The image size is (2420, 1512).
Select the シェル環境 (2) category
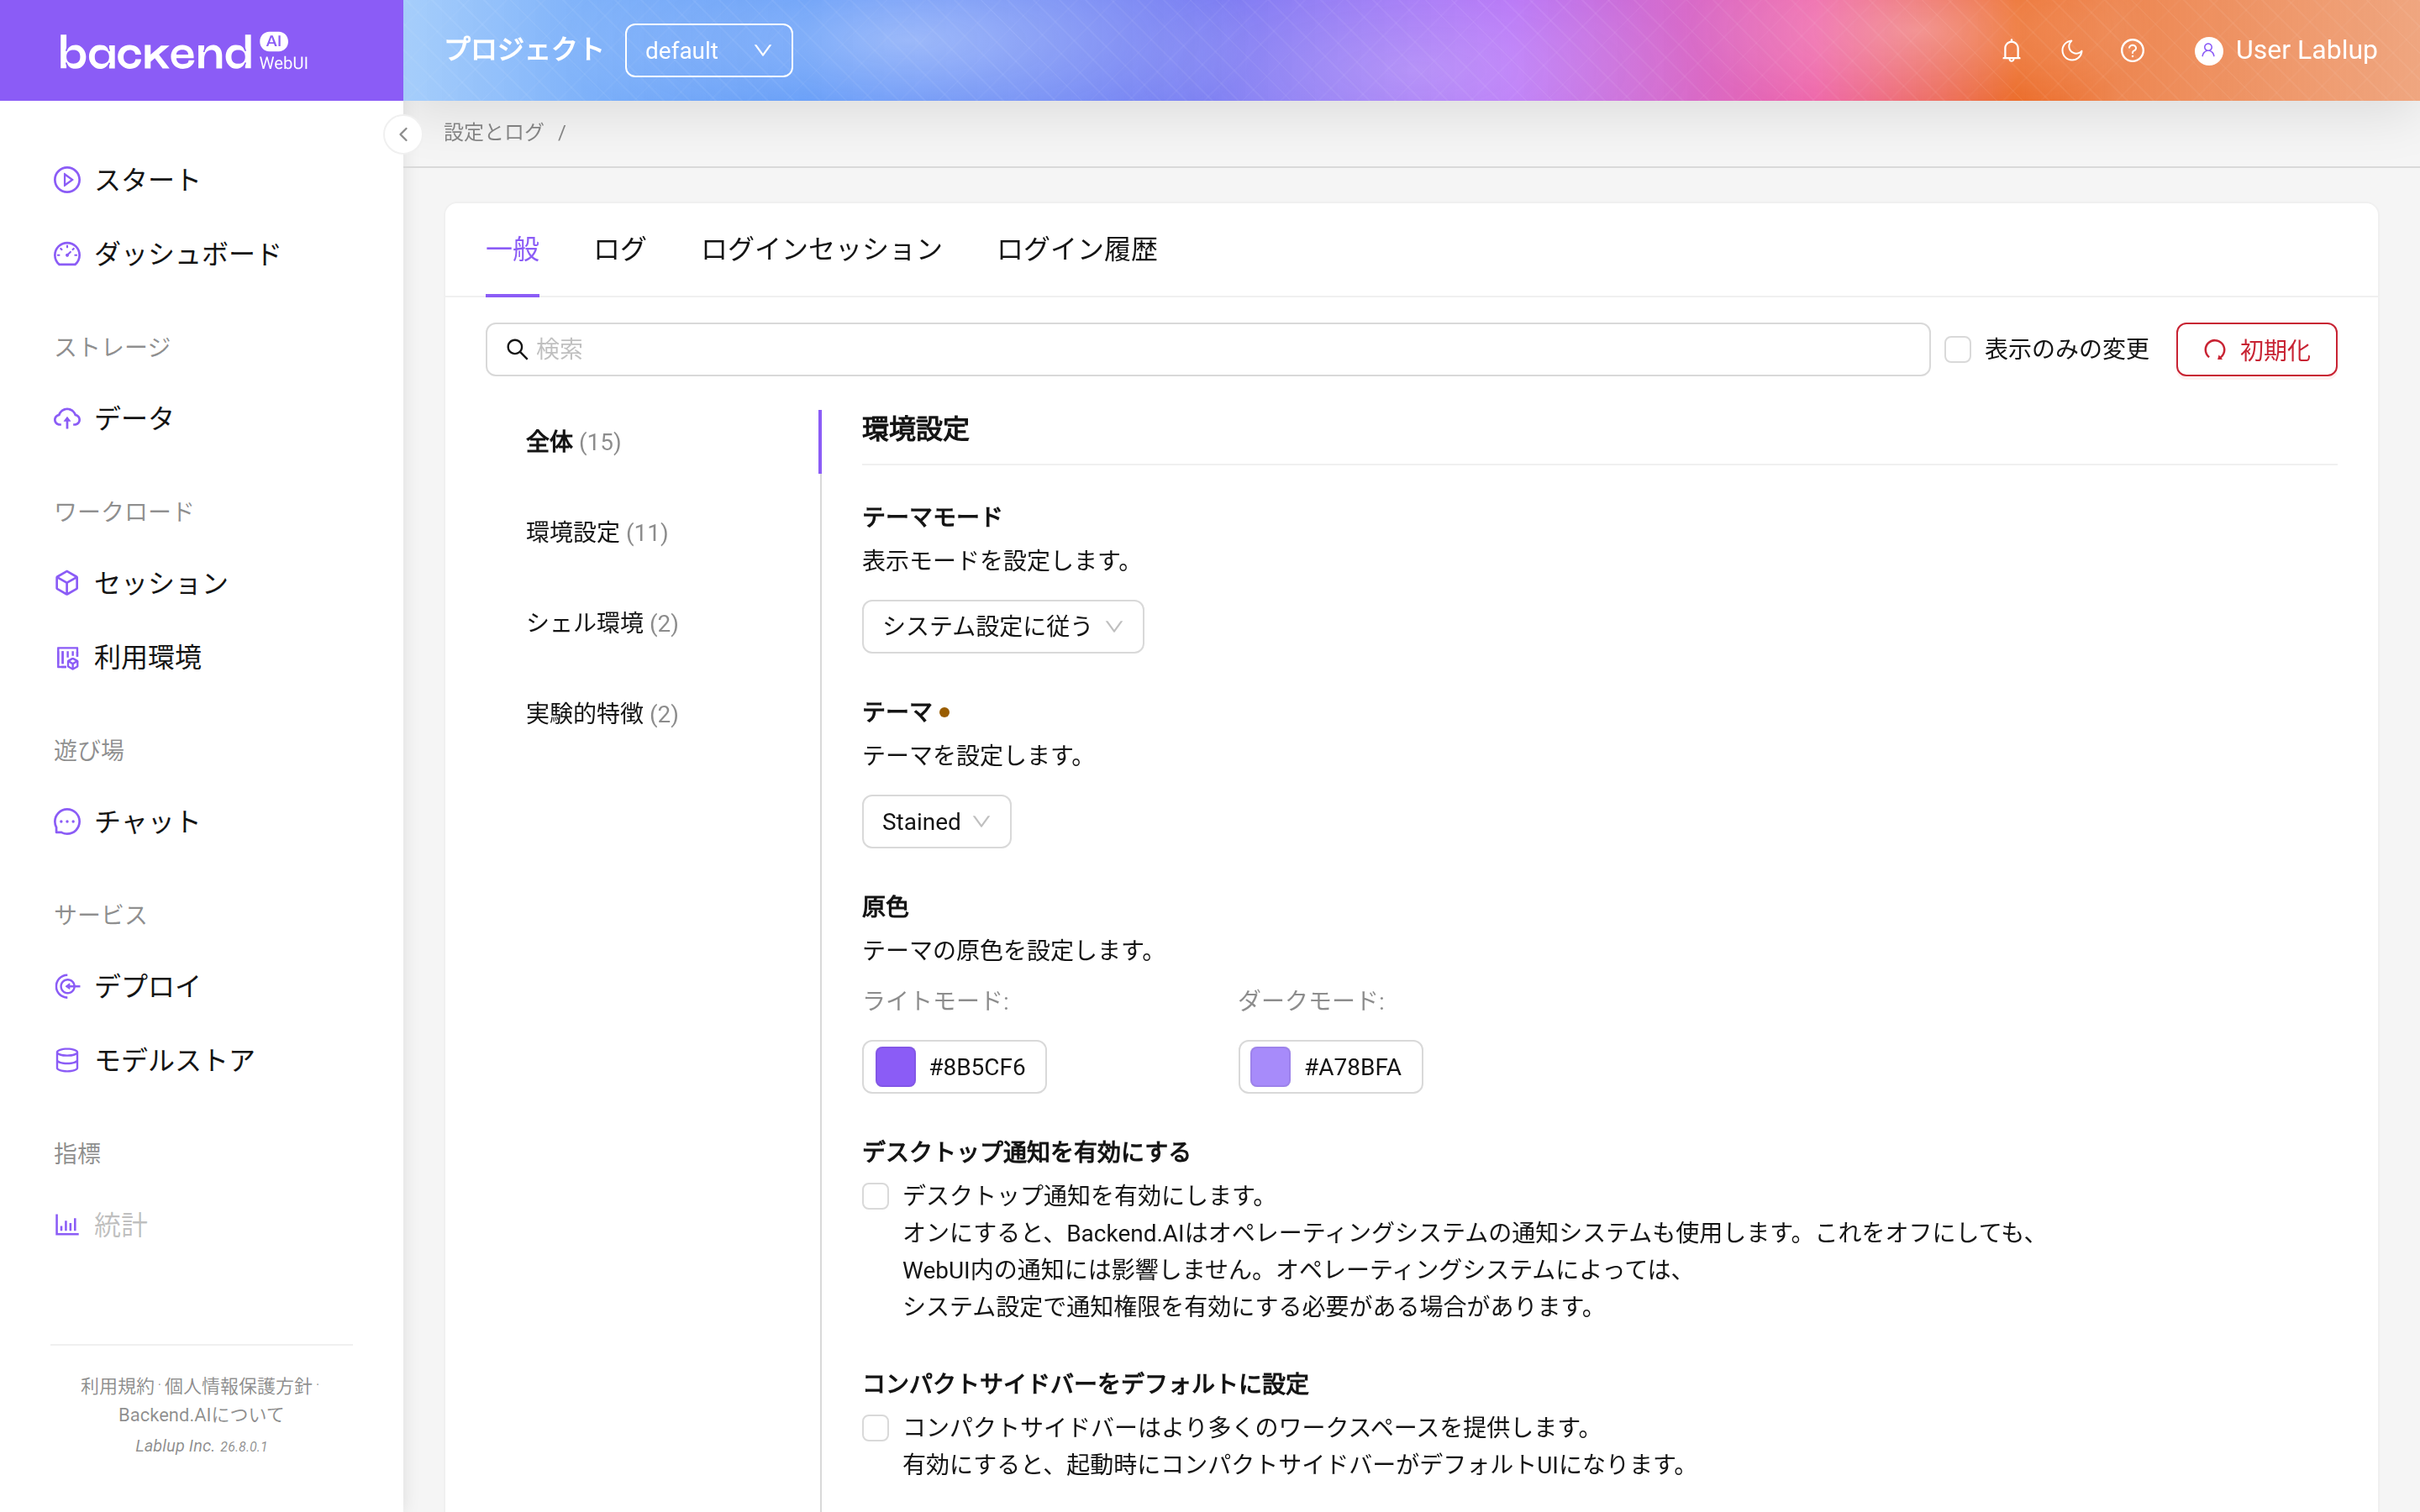[652, 623]
